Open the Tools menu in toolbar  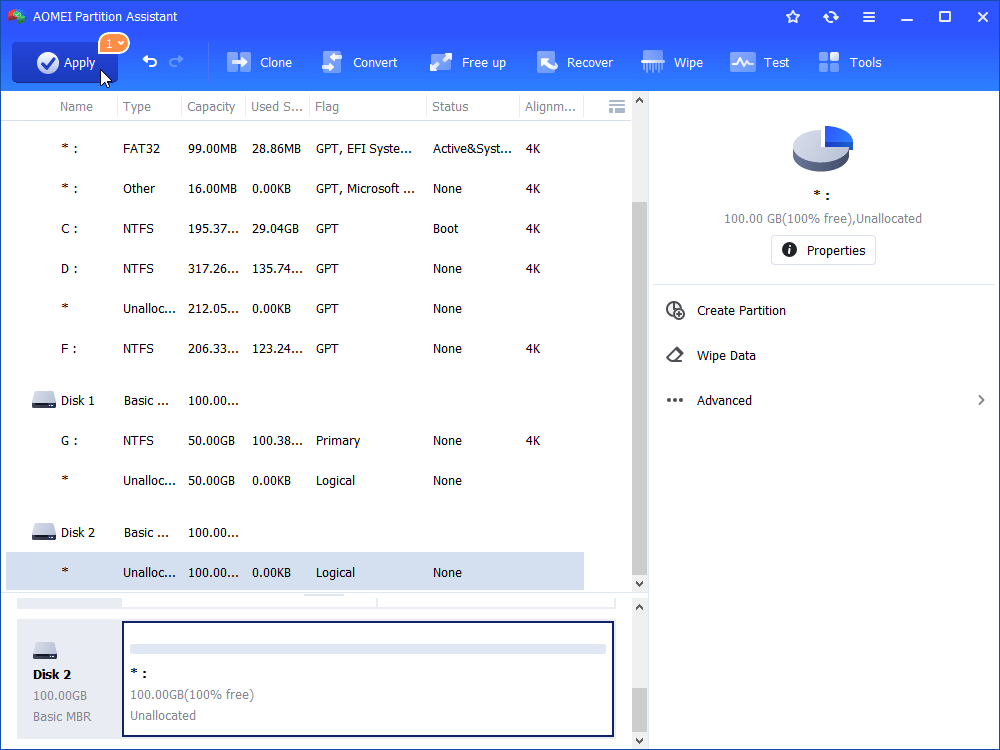point(850,62)
